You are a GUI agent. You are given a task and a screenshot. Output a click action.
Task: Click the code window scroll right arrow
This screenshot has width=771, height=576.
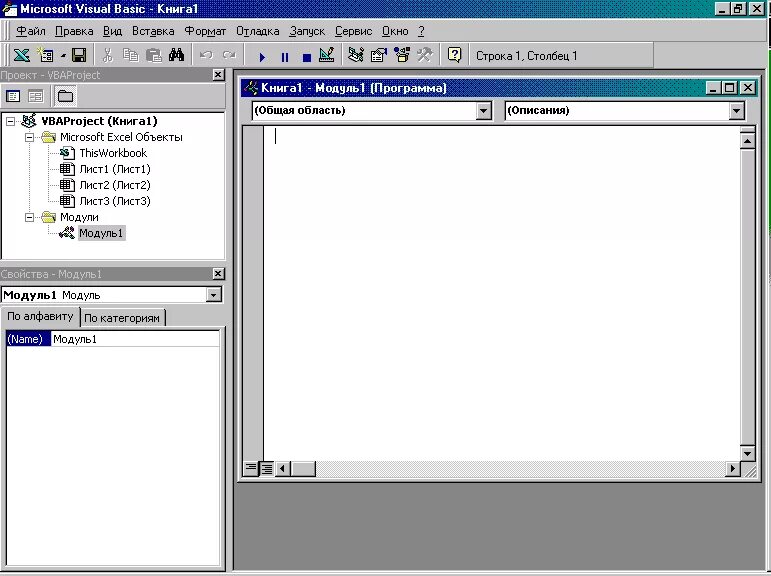(x=733, y=469)
